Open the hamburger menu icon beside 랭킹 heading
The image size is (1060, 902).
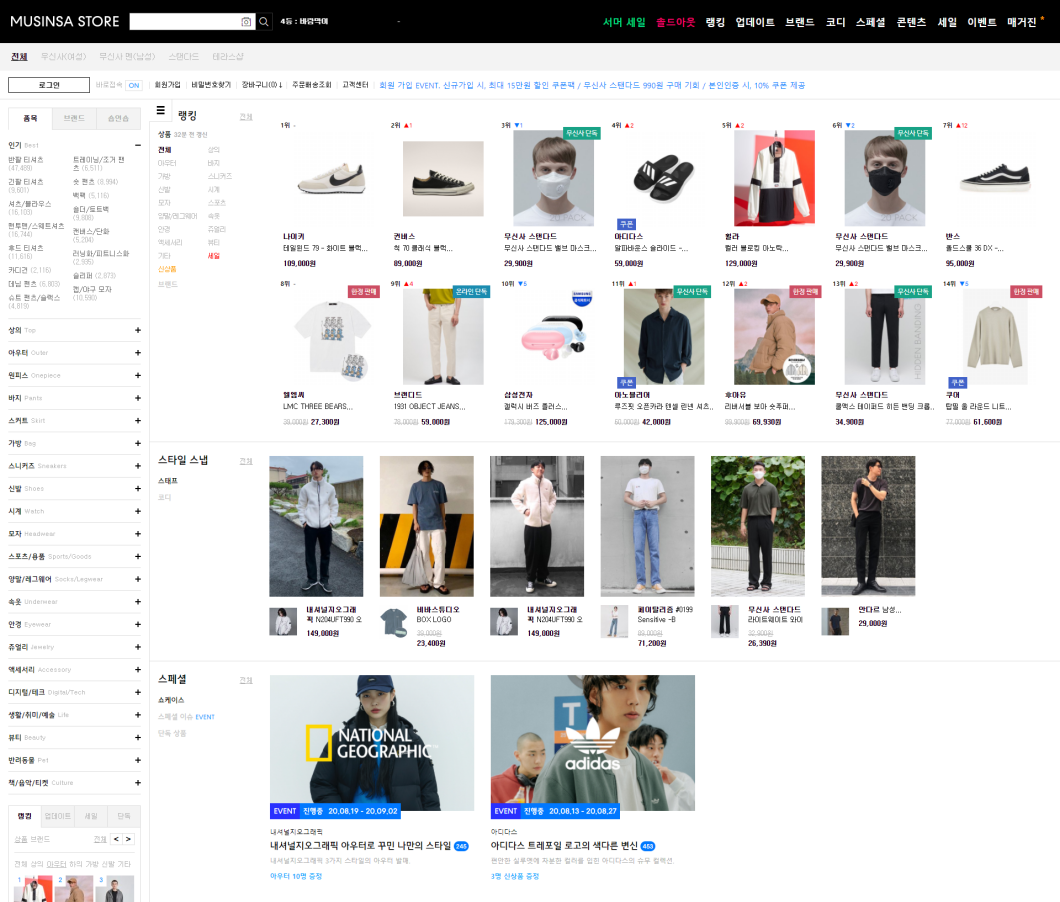[x=160, y=110]
